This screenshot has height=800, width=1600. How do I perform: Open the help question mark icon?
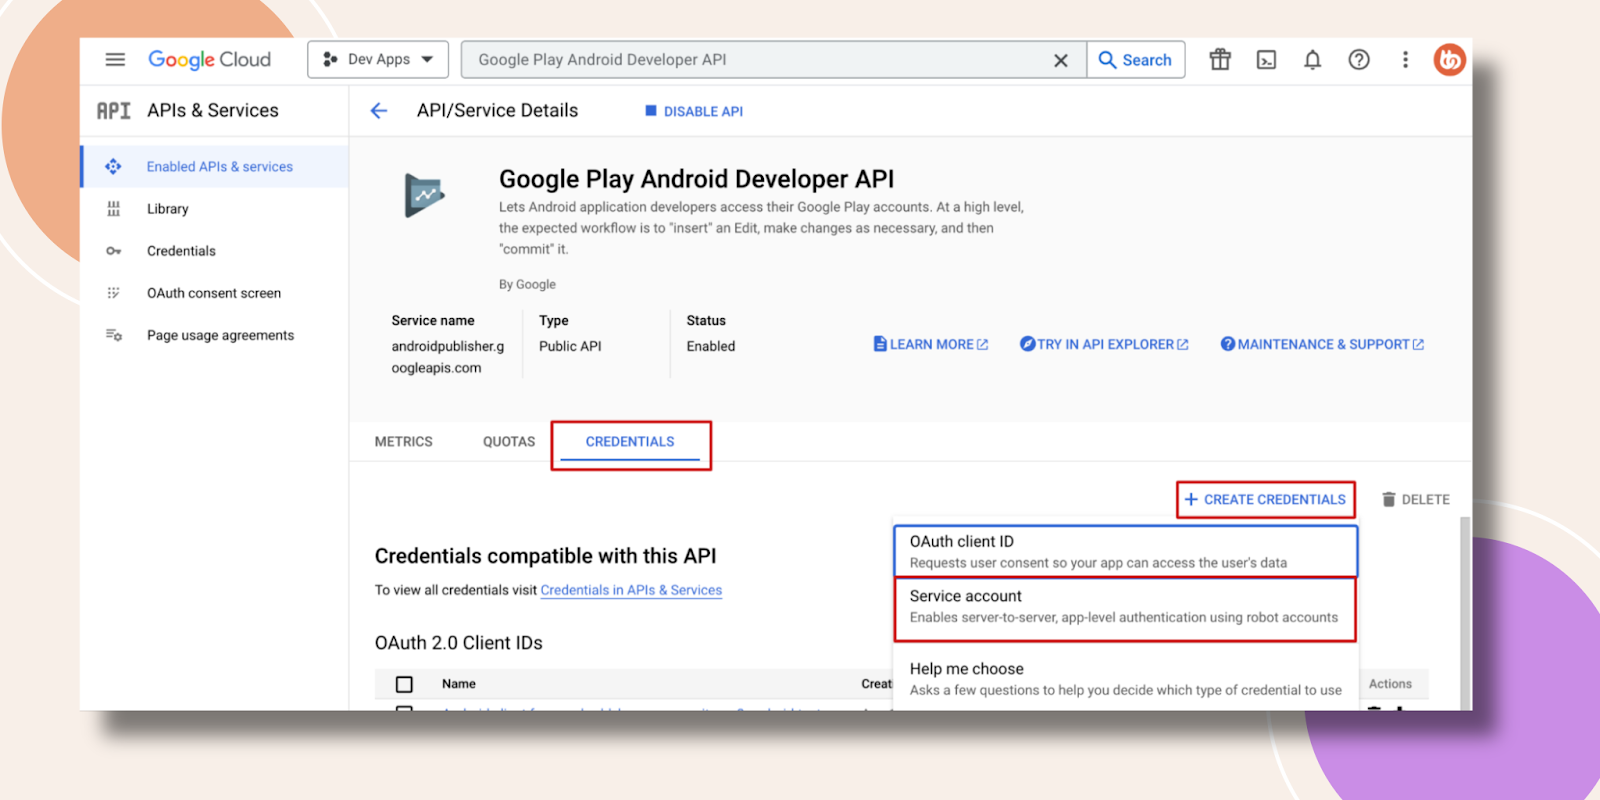click(x=1358, y=60)
